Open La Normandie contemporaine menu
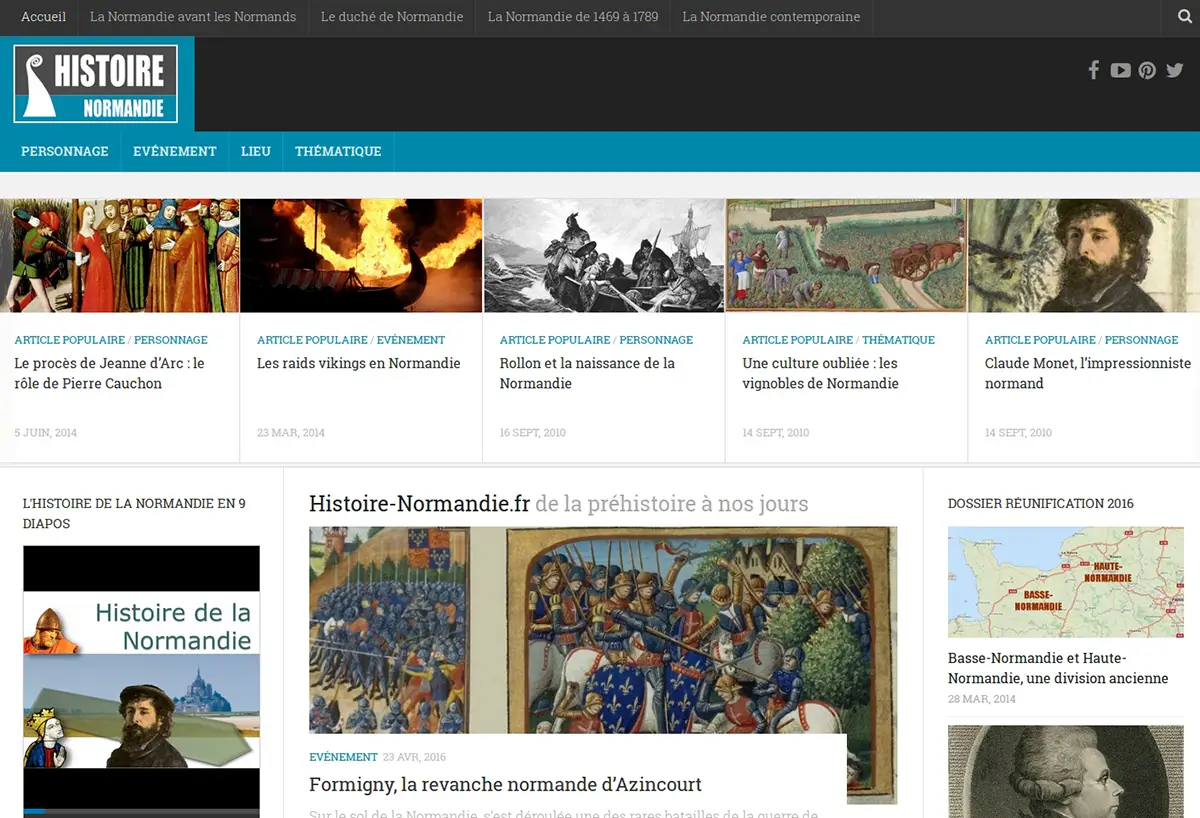The height and width of the screenshot is (818, 1200). 771,17
